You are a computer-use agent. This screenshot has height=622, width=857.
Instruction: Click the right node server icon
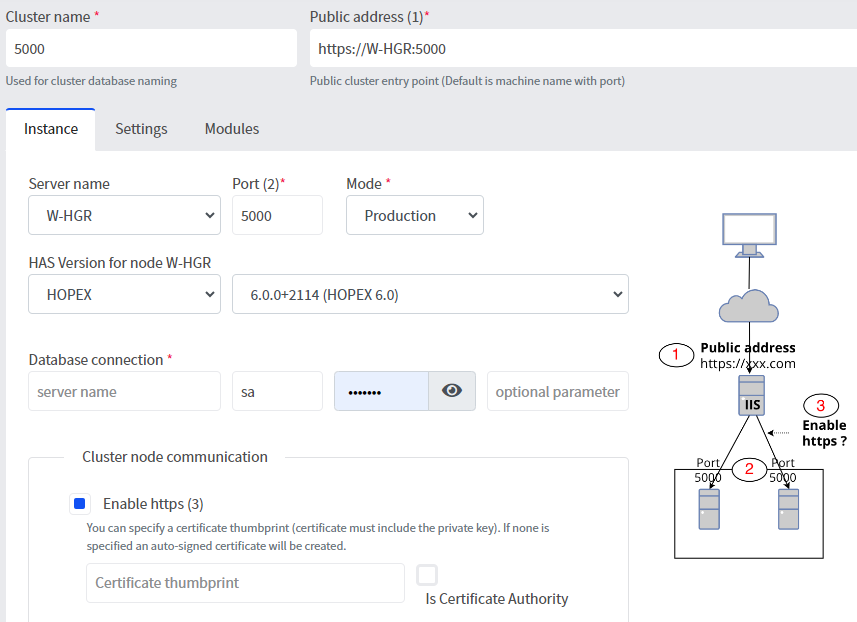coord(788,510)
